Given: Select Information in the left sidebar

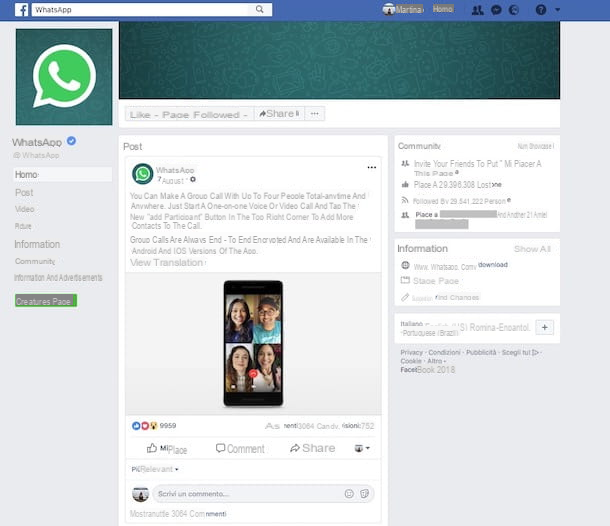Looking at the screenshot, I should [37, 244].
